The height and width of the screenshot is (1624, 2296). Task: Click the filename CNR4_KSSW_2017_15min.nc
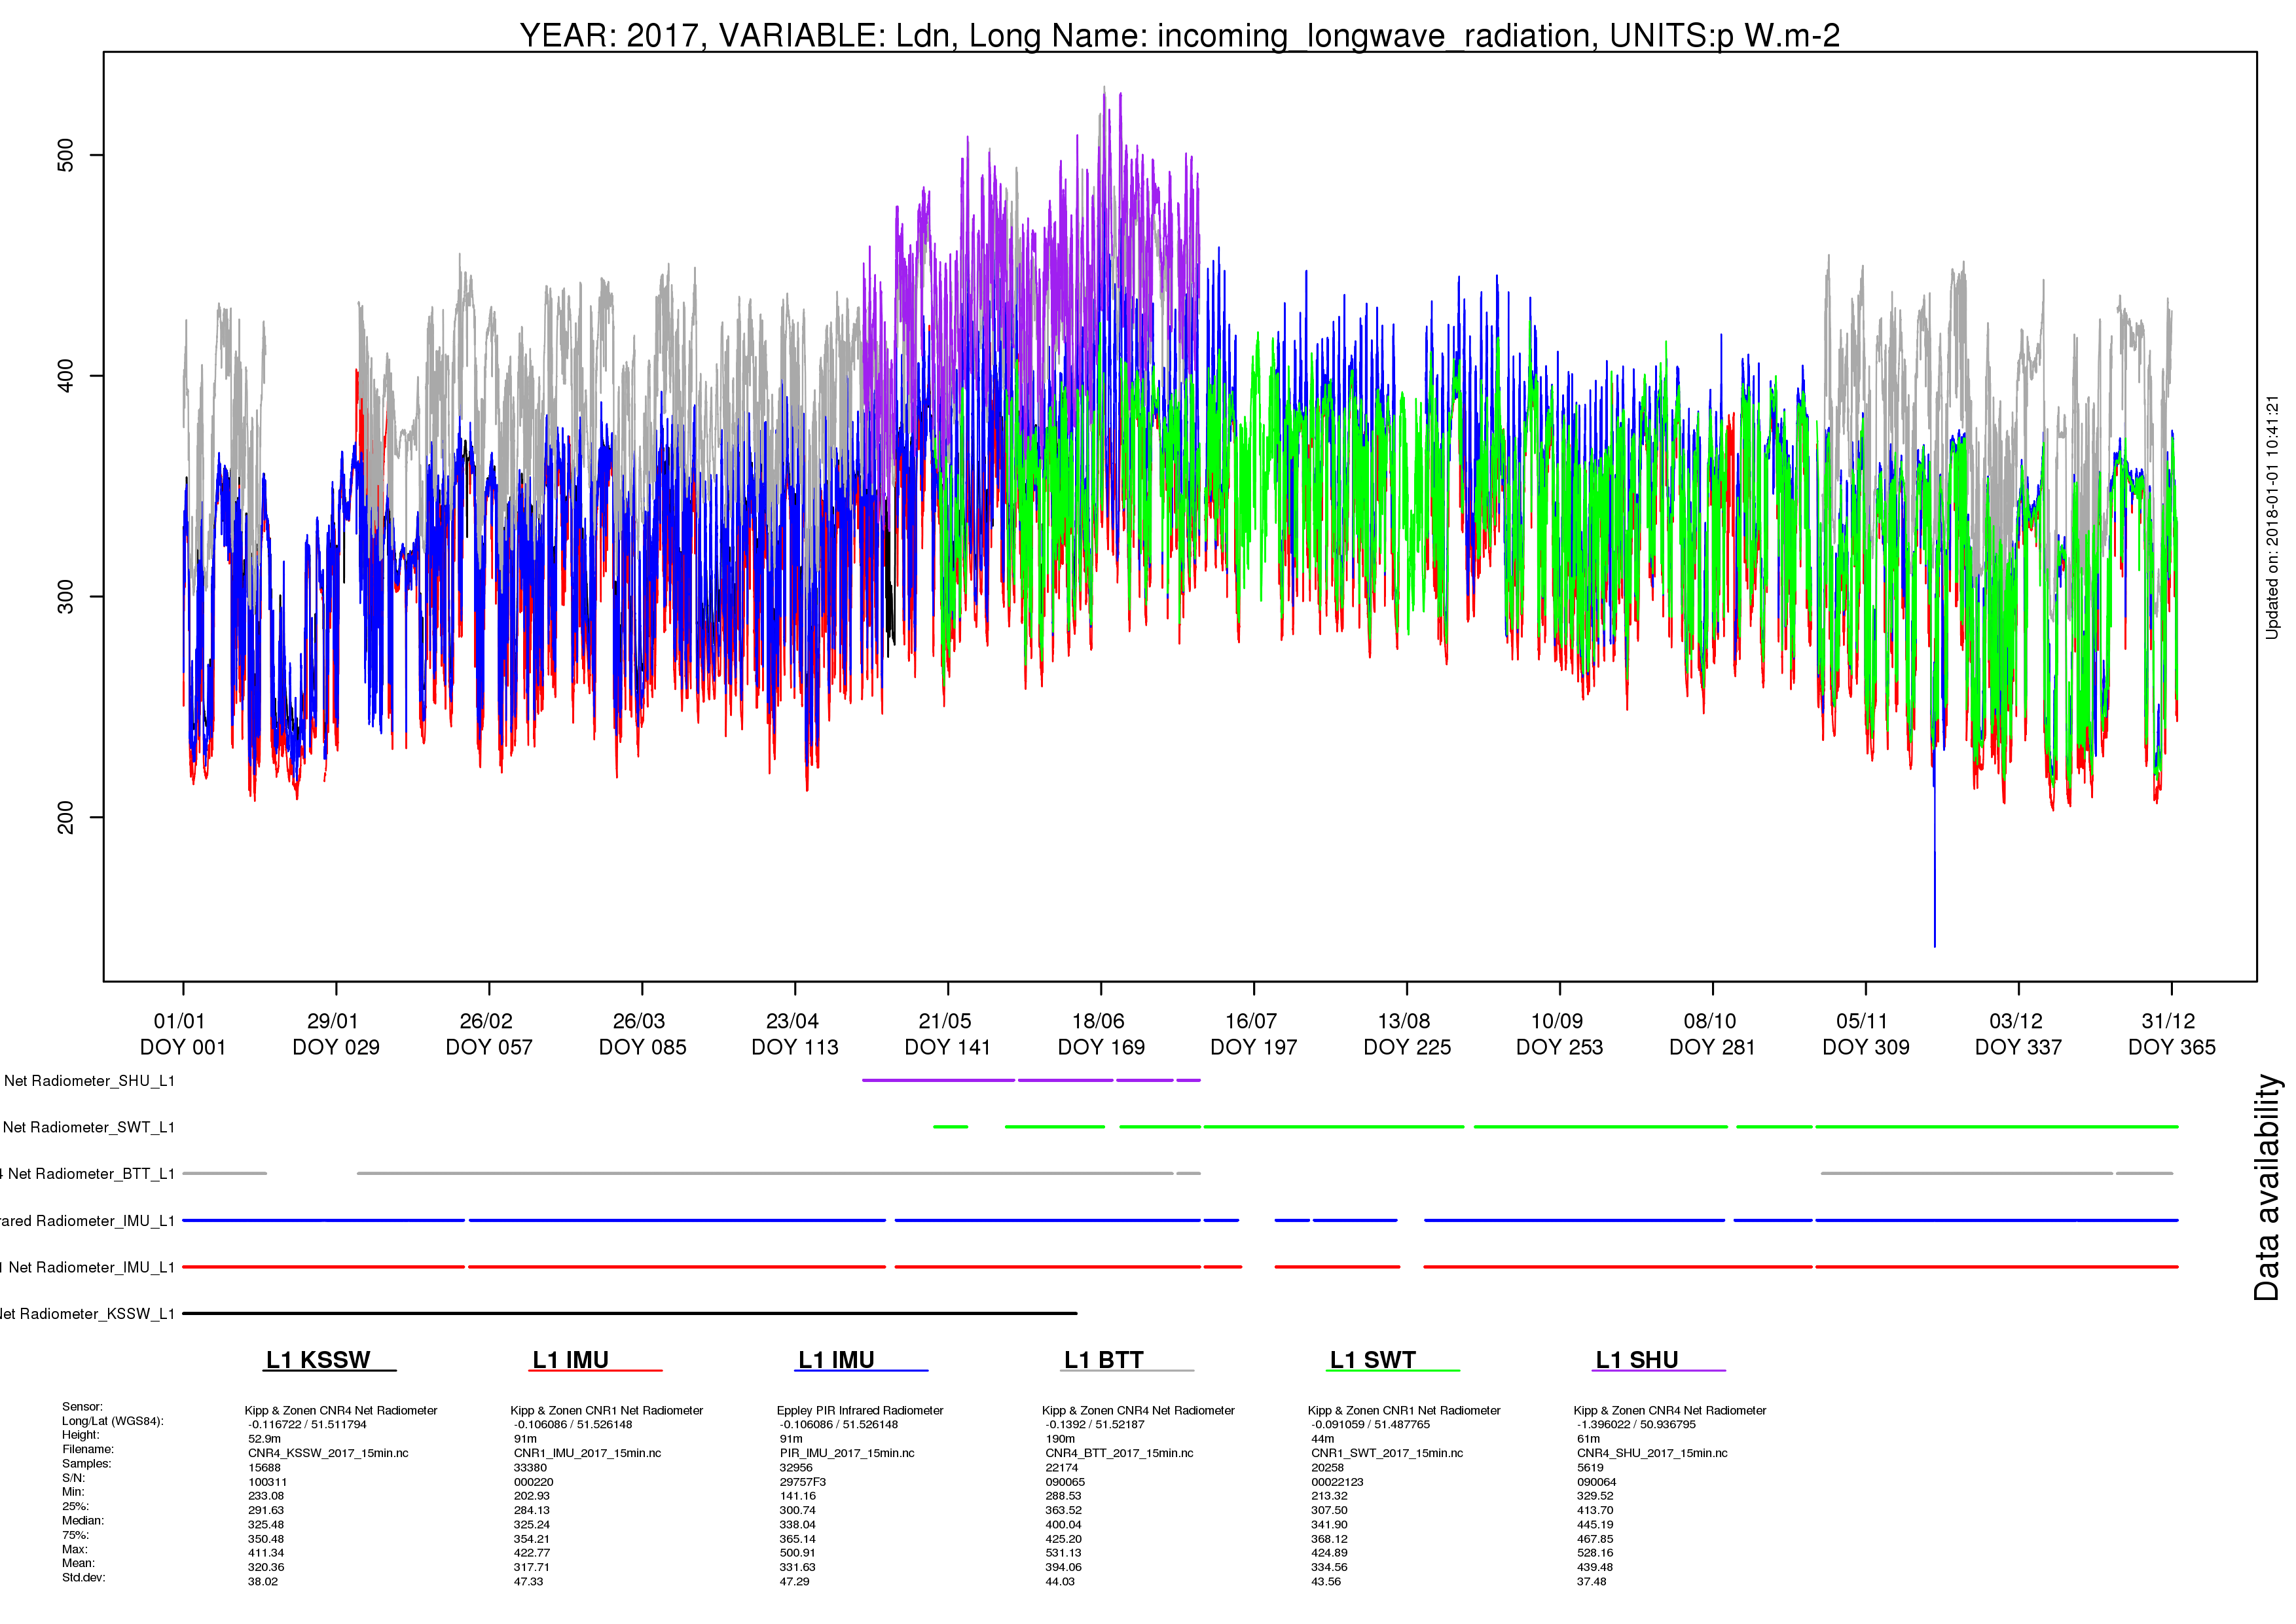tap(328, 1454)
